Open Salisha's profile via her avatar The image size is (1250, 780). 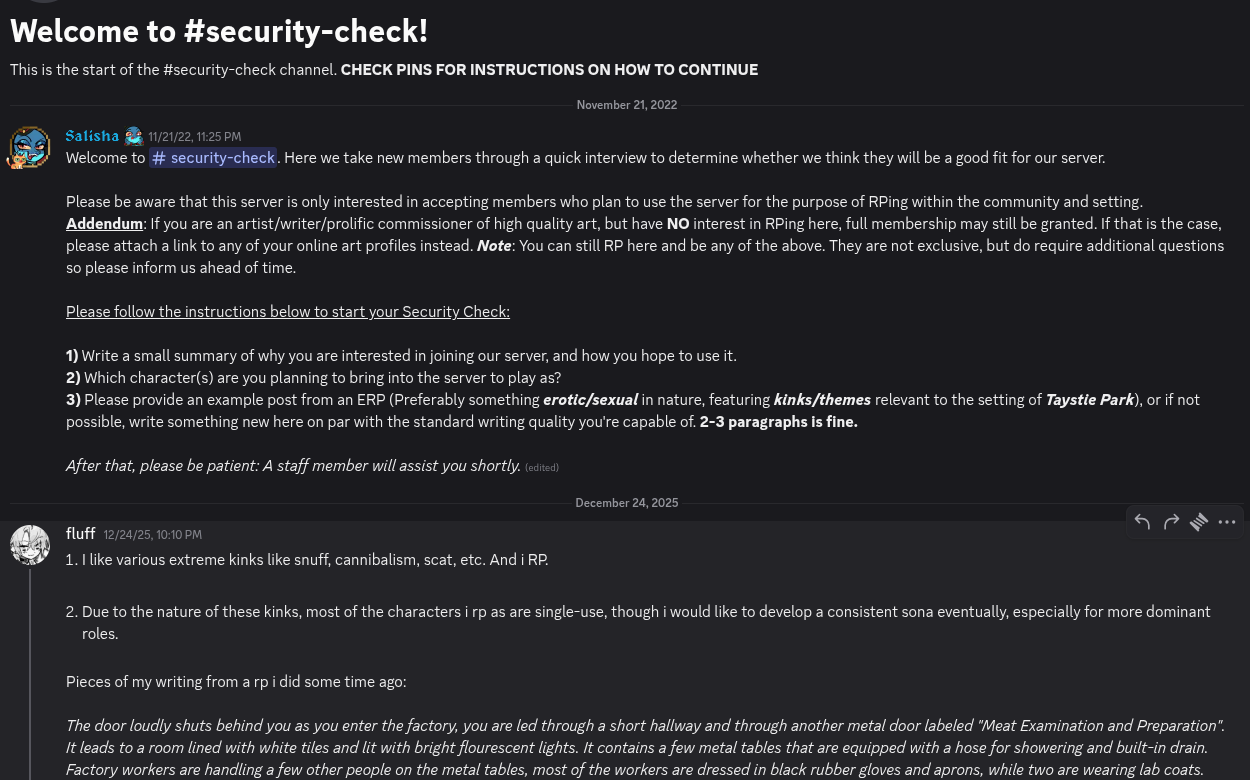click(x=29, y=148)
